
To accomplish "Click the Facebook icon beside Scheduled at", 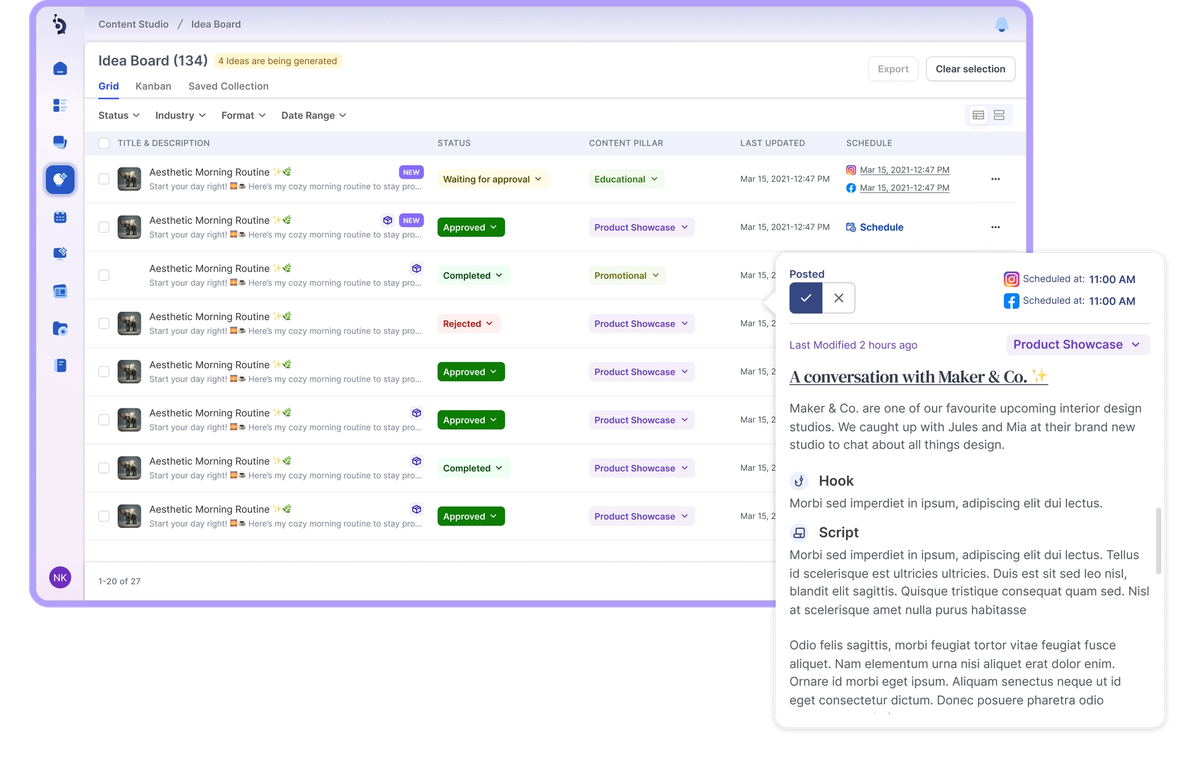I will click(1011, 301).
